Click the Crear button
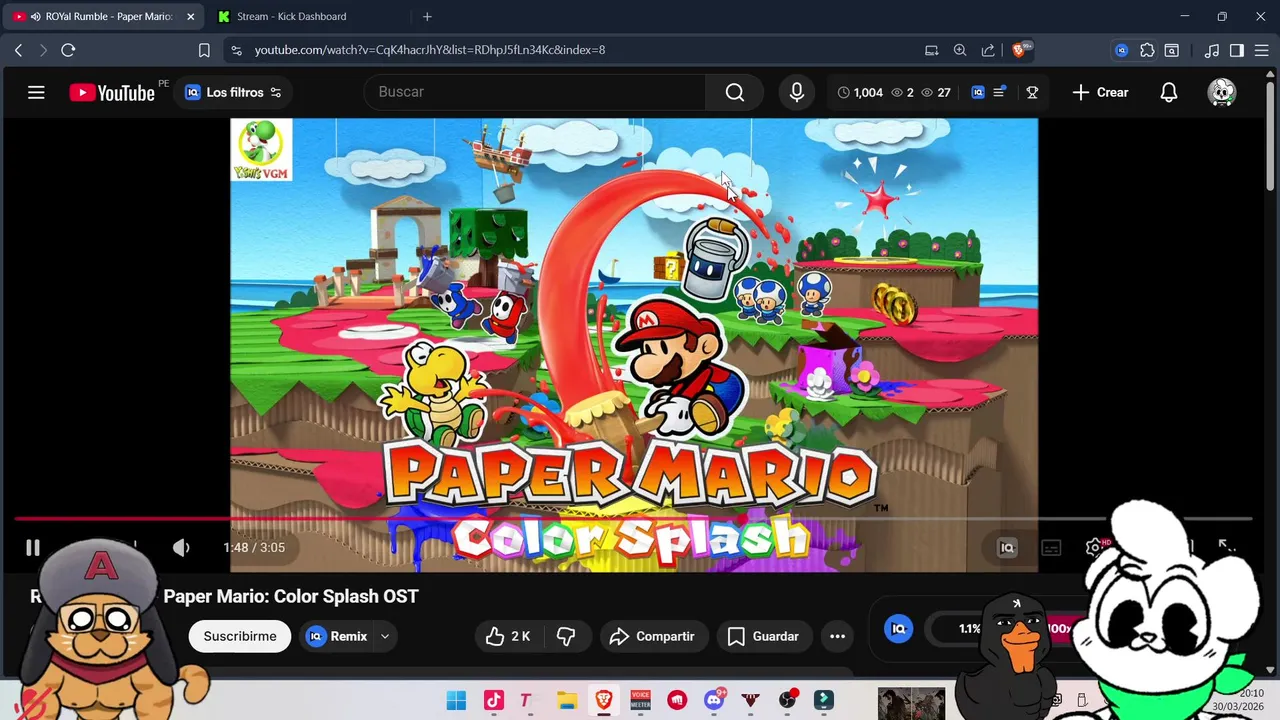 (x=1100, y=92)
